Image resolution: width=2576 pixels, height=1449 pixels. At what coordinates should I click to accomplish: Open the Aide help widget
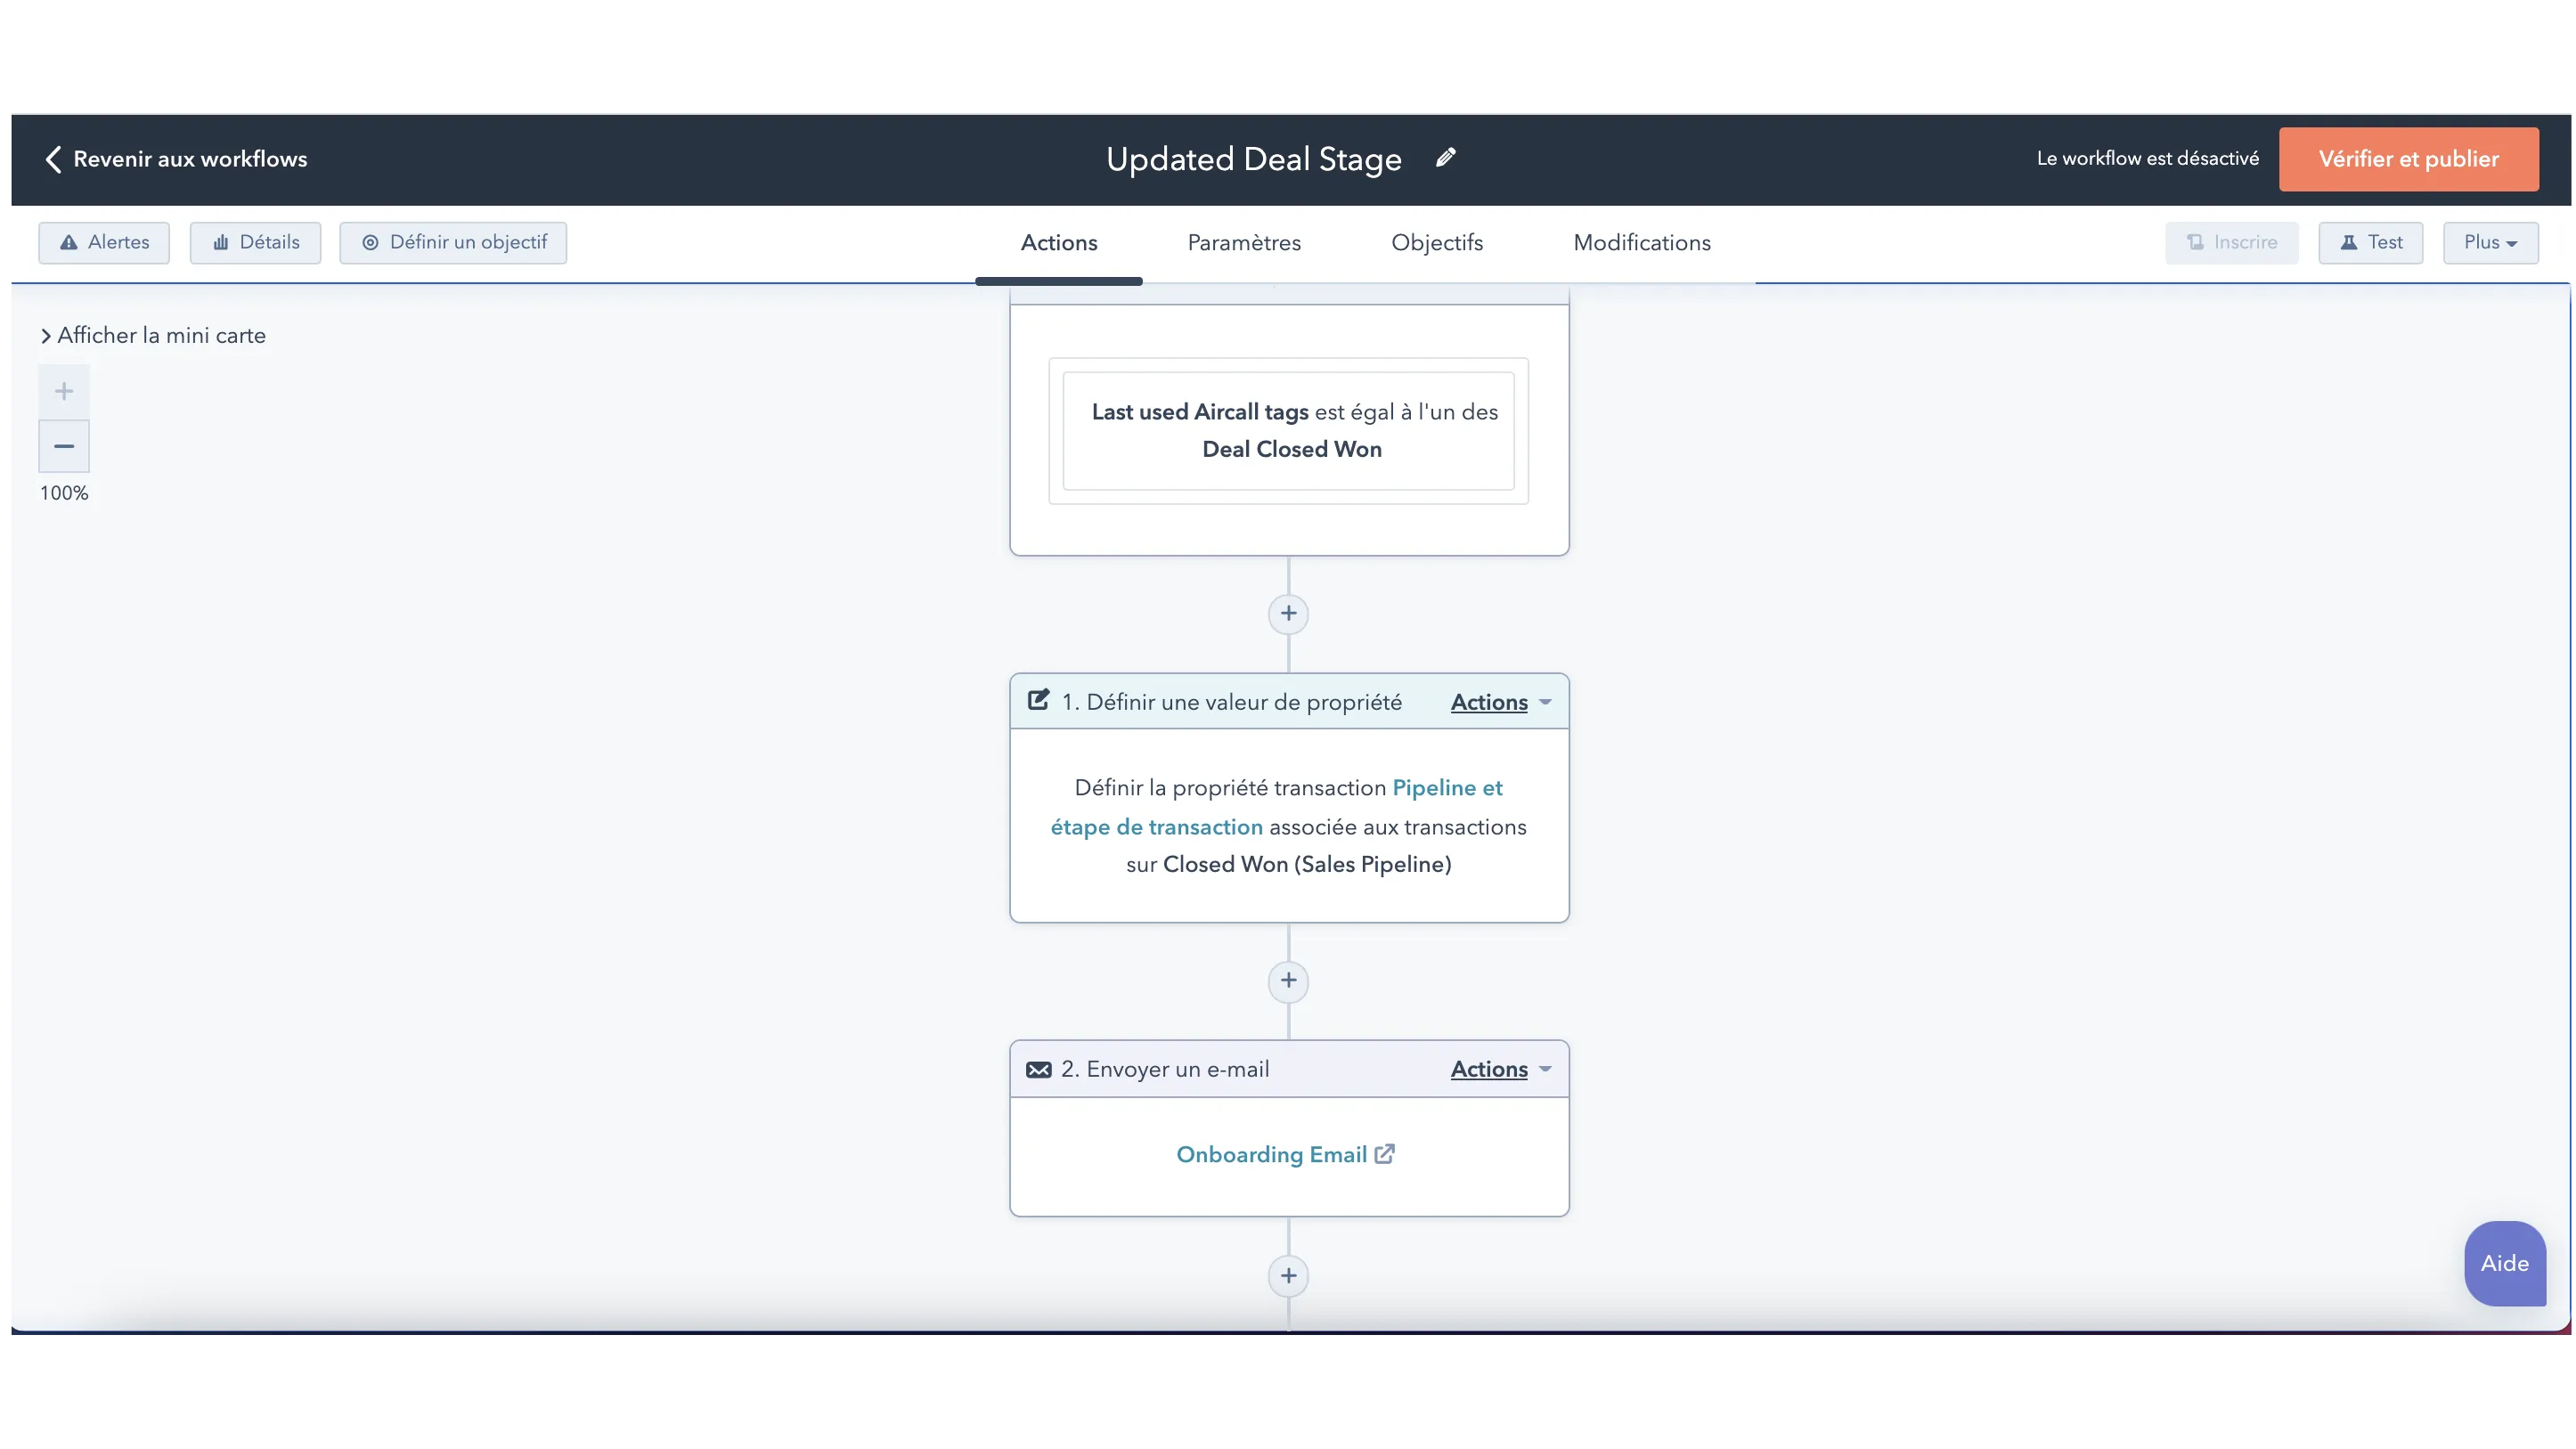coord(2504,1263)
